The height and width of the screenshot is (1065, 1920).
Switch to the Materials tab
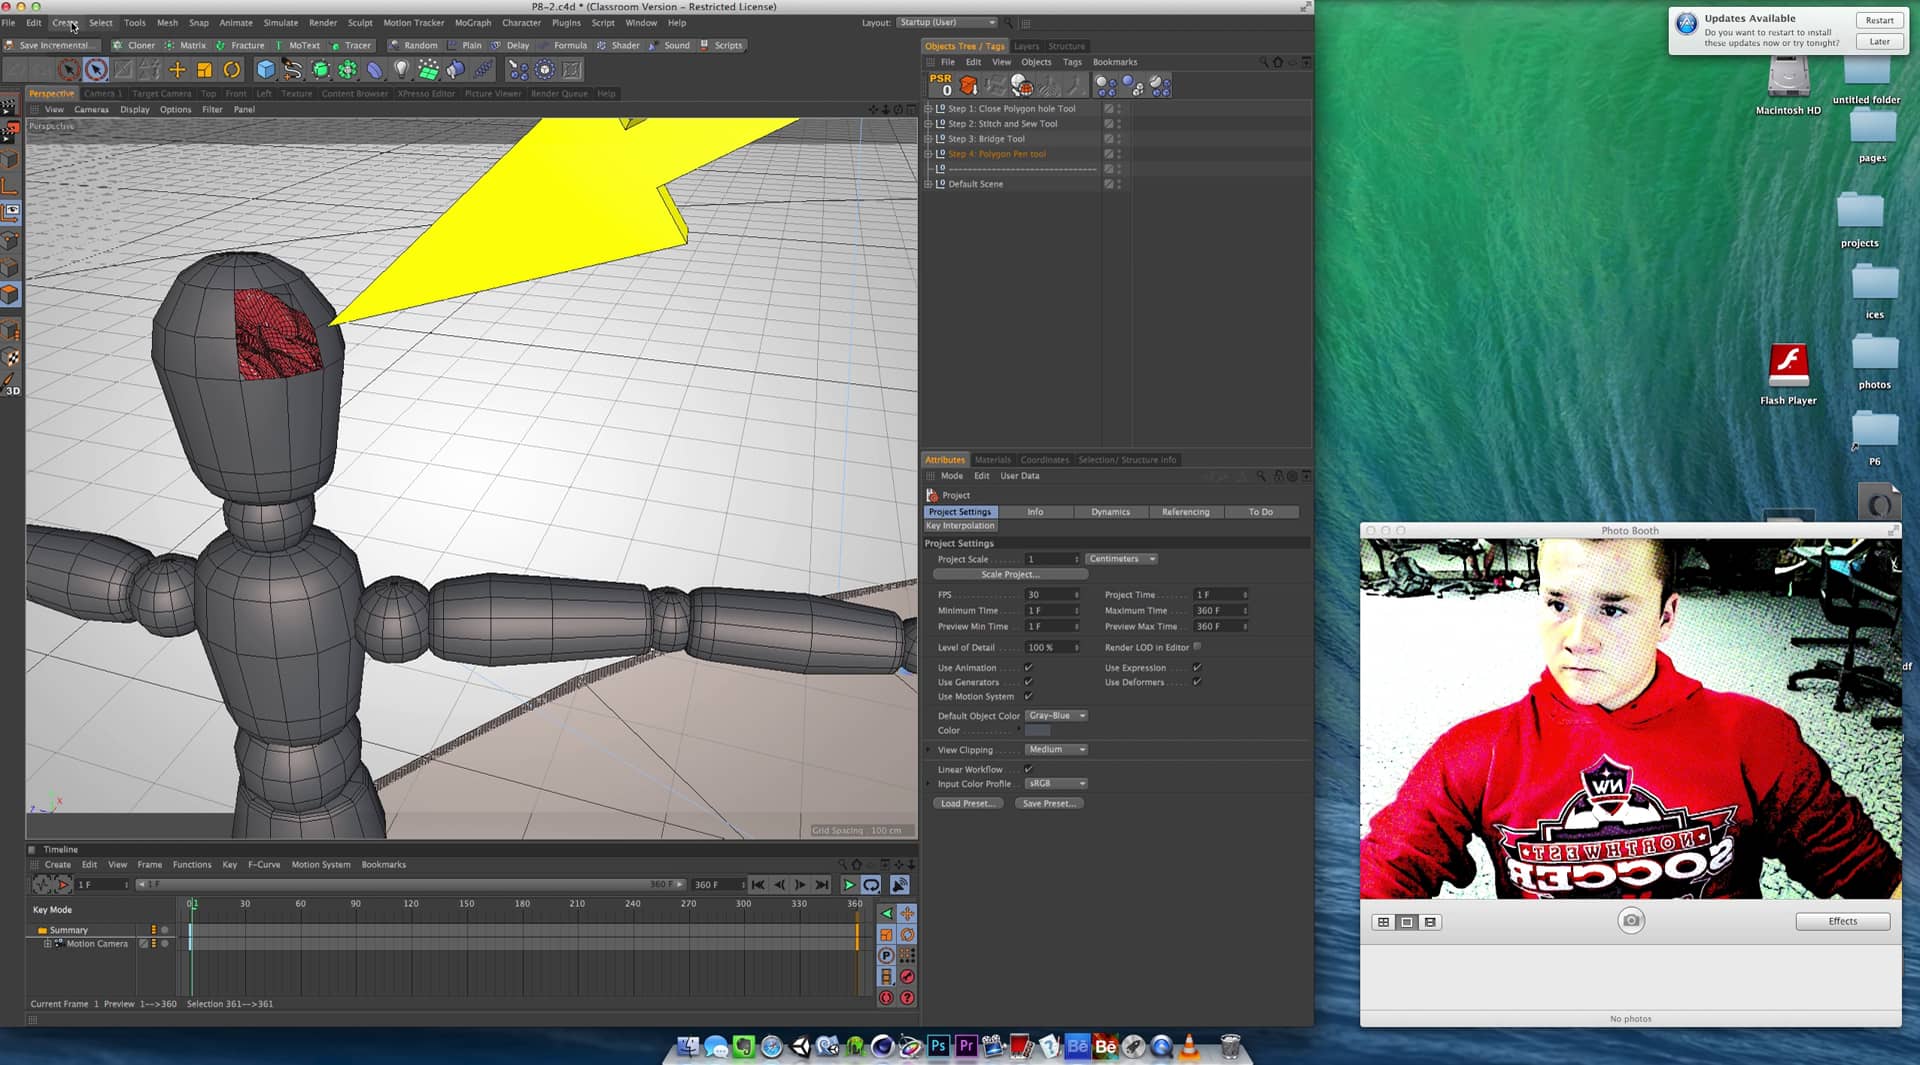point(992,460)
